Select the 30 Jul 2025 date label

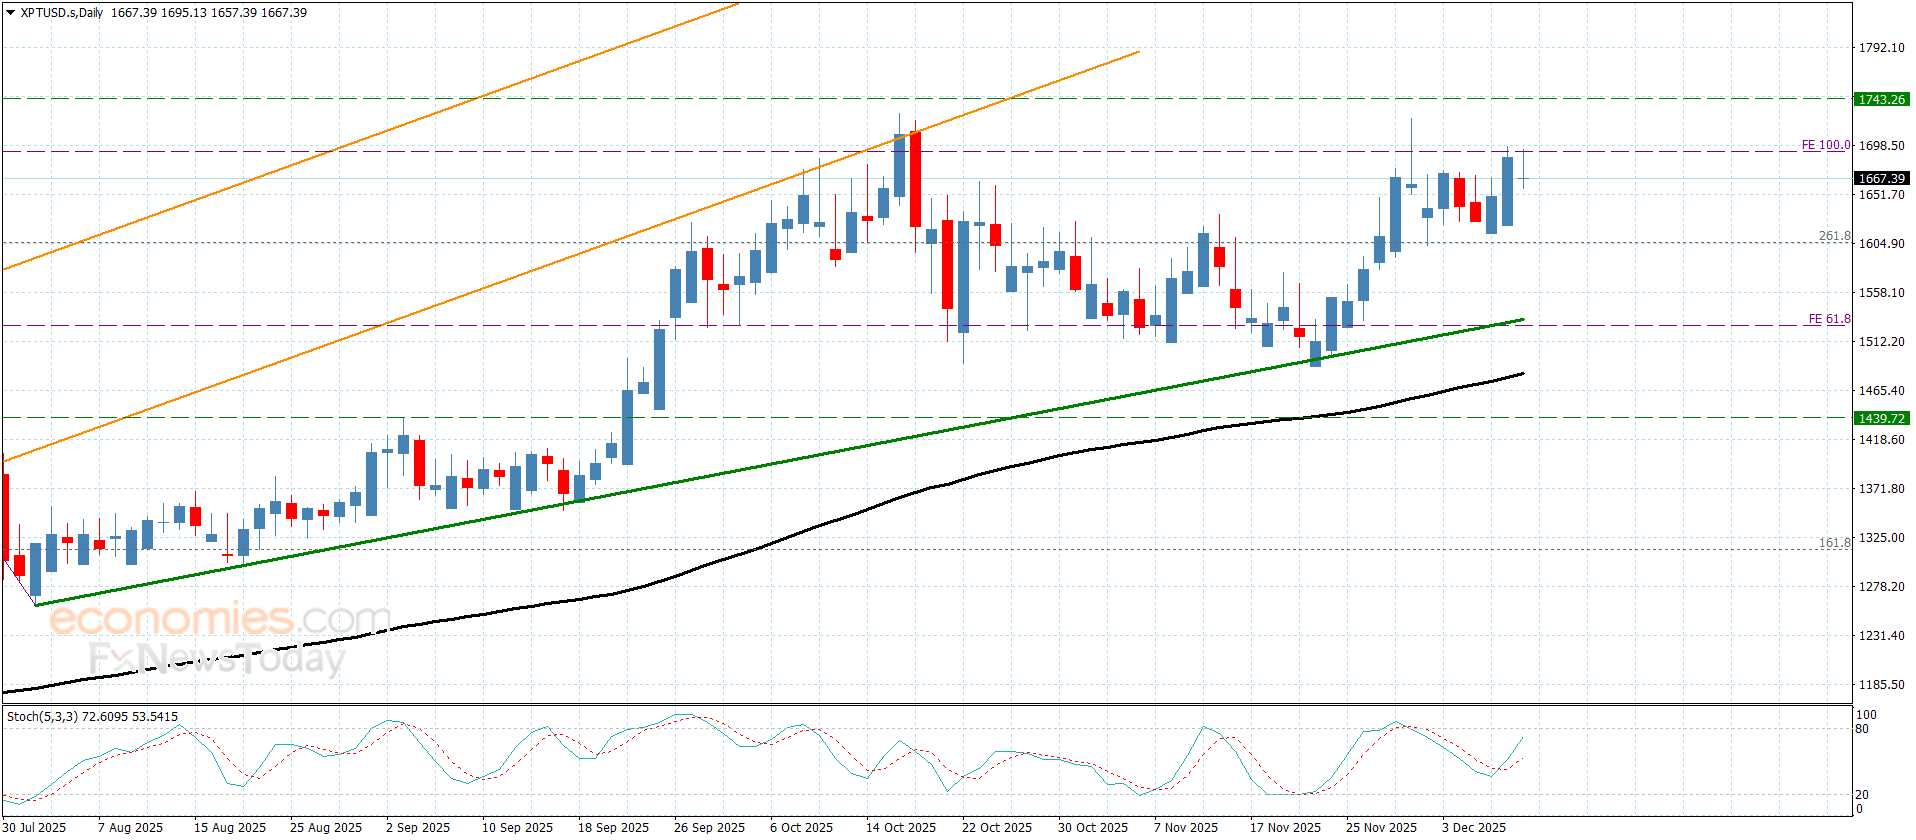point(35,827)
